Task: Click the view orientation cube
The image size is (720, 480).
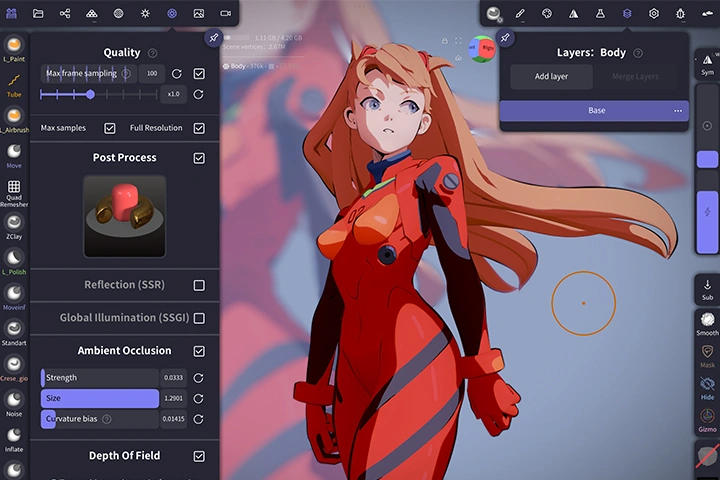Action: (x=482, y=48)
